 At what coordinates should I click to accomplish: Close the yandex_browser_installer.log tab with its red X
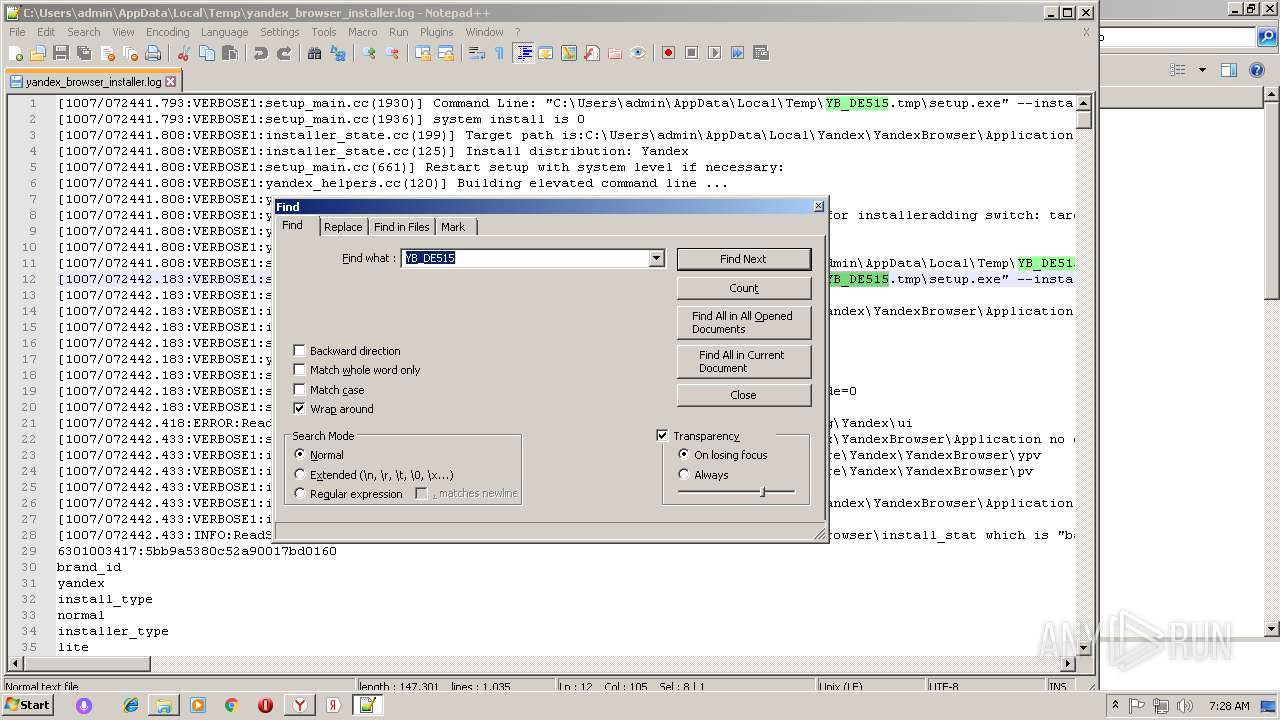(171, 82)
